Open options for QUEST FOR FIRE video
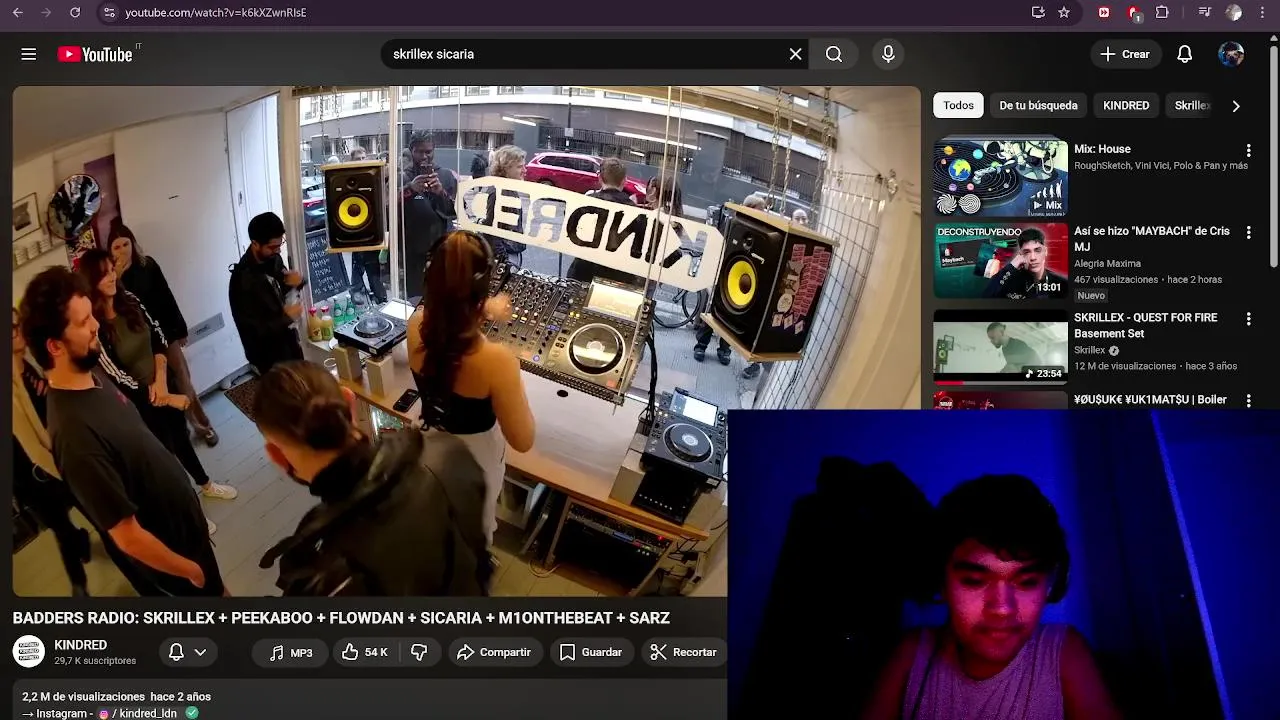 (x=1248, y=318)
